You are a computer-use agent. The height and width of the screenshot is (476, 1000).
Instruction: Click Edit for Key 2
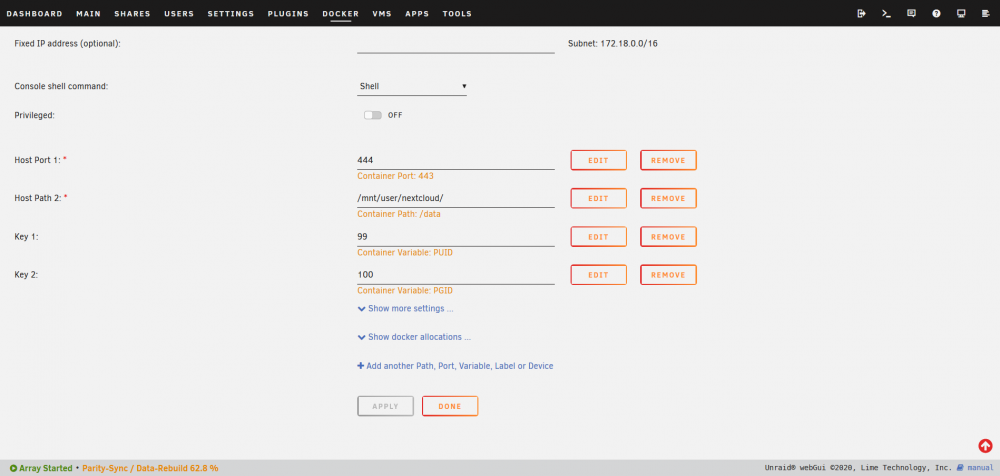(598, 275)
